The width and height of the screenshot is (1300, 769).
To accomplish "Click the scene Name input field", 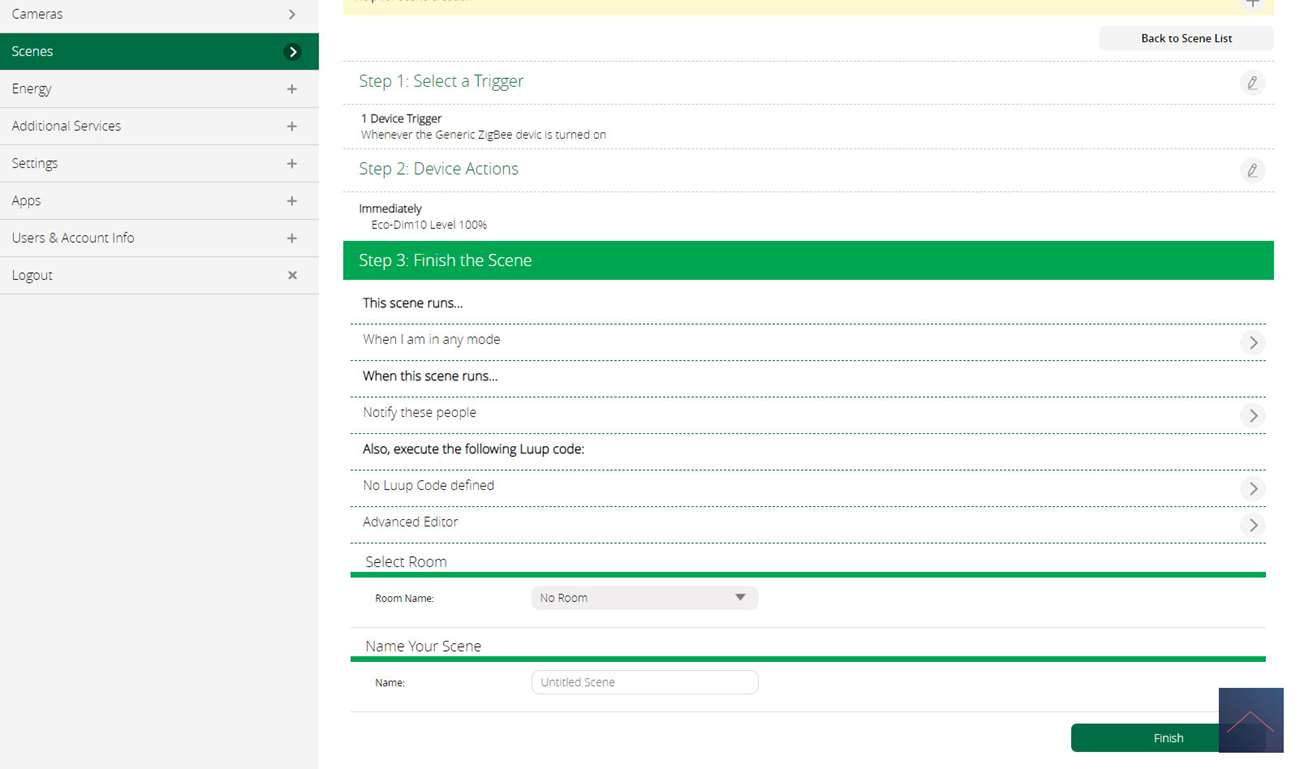I will 644,682.
